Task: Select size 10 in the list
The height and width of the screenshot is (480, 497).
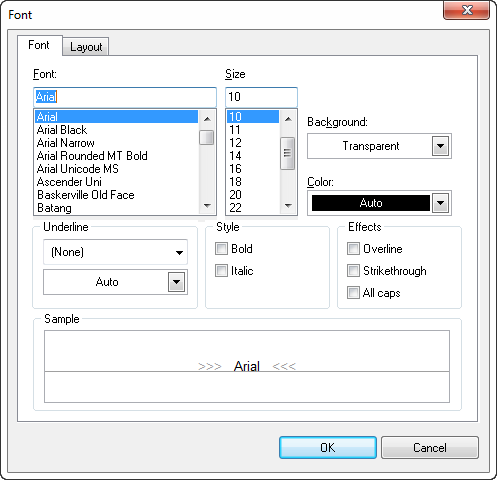Action: 253,117
